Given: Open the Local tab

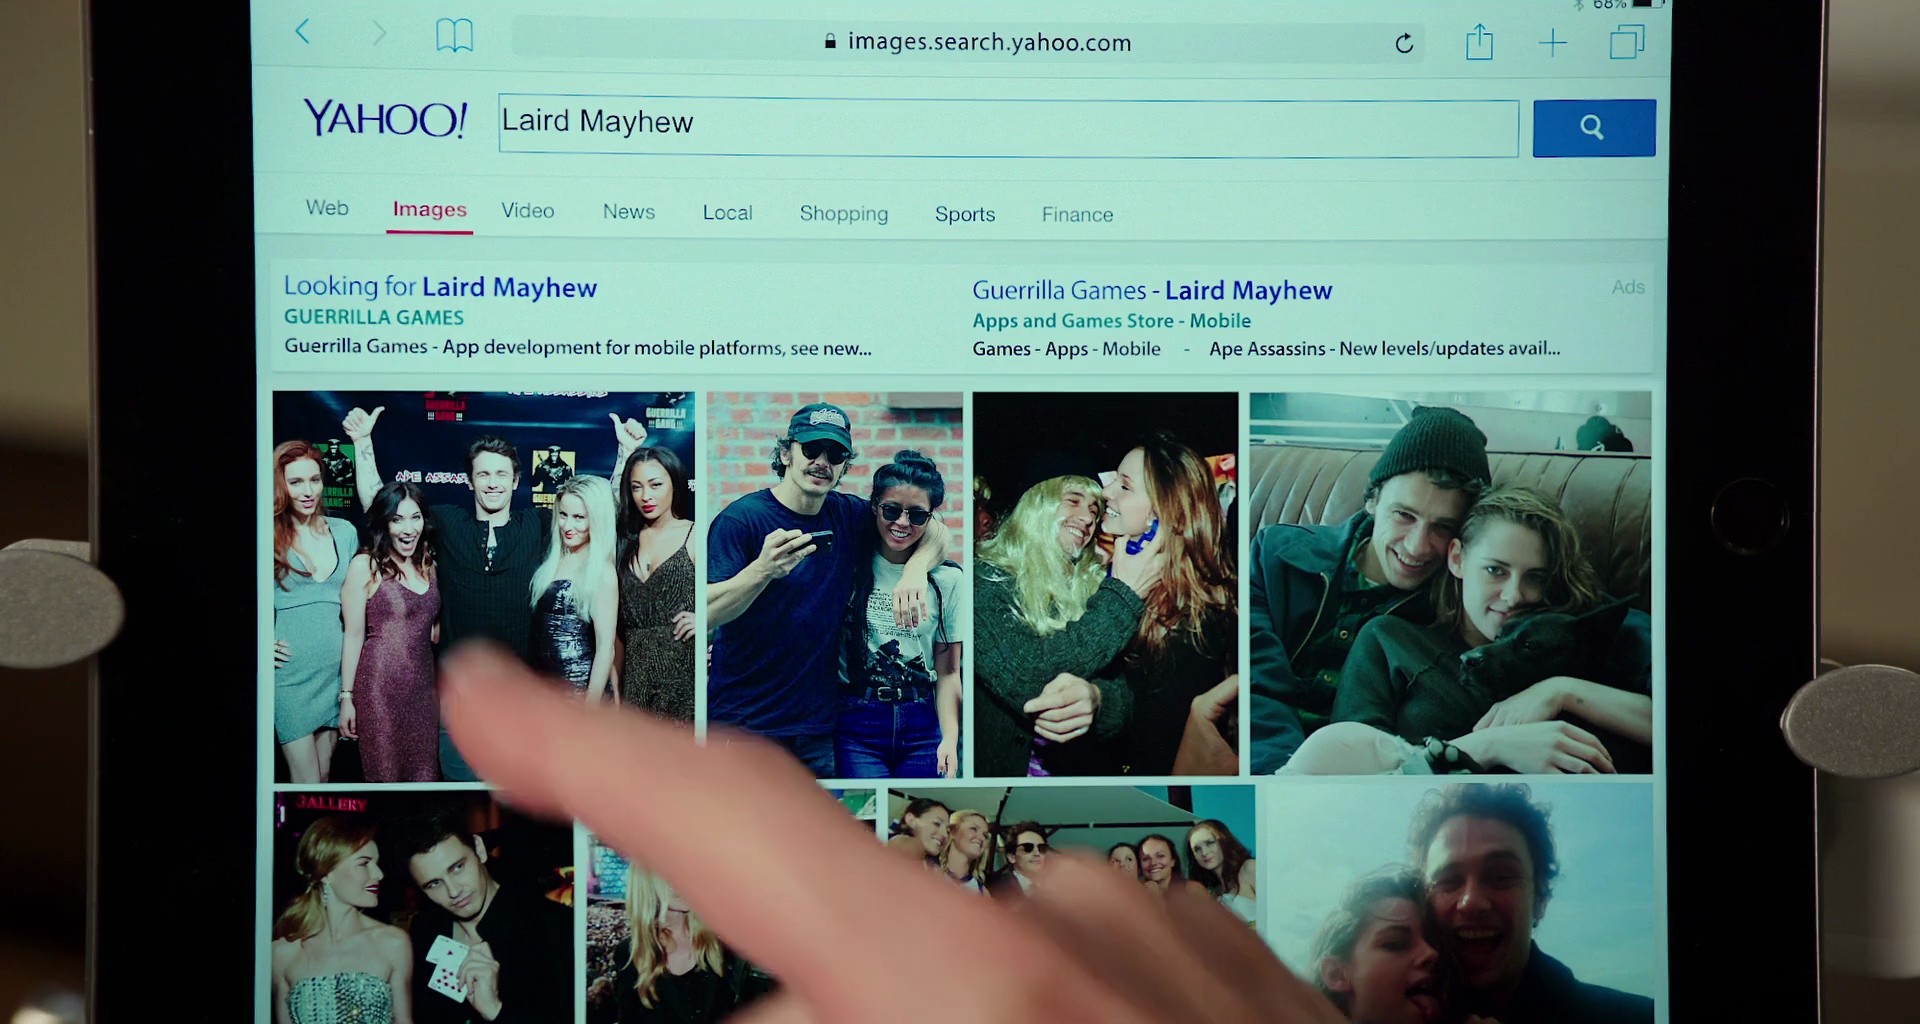Looking at the screenshot, I should (727, 213).
